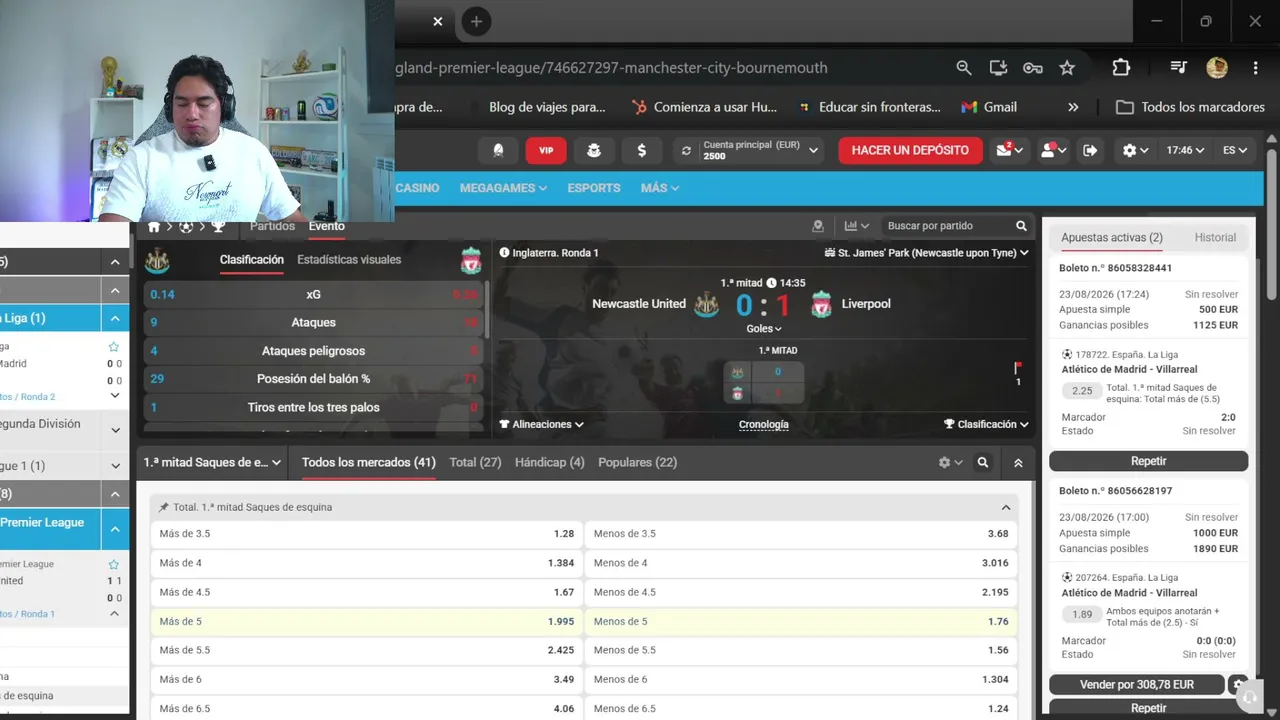Click the live stream location icon
This screenshot has height=720, width=1280.
tap(818, 226)
